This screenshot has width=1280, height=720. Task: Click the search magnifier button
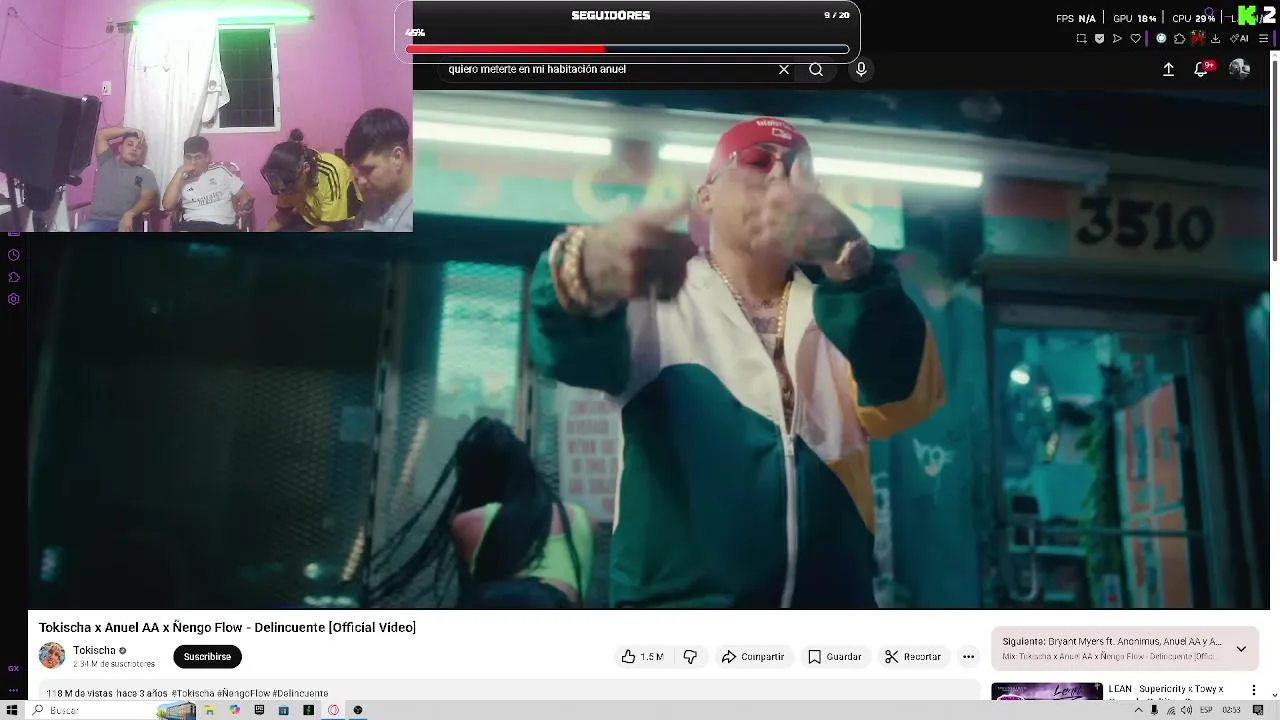tap(816, 69)
